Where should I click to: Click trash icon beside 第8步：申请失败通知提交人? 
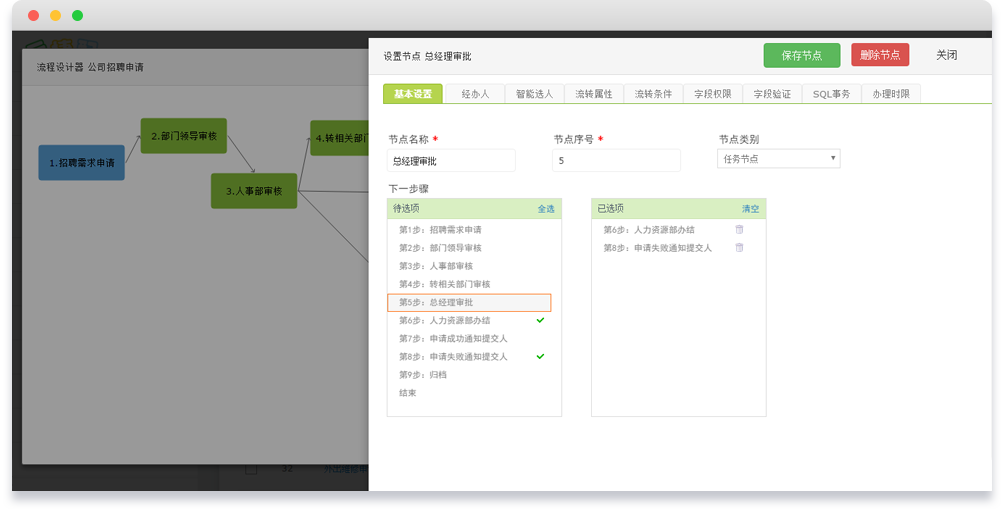tap(739, 248)
